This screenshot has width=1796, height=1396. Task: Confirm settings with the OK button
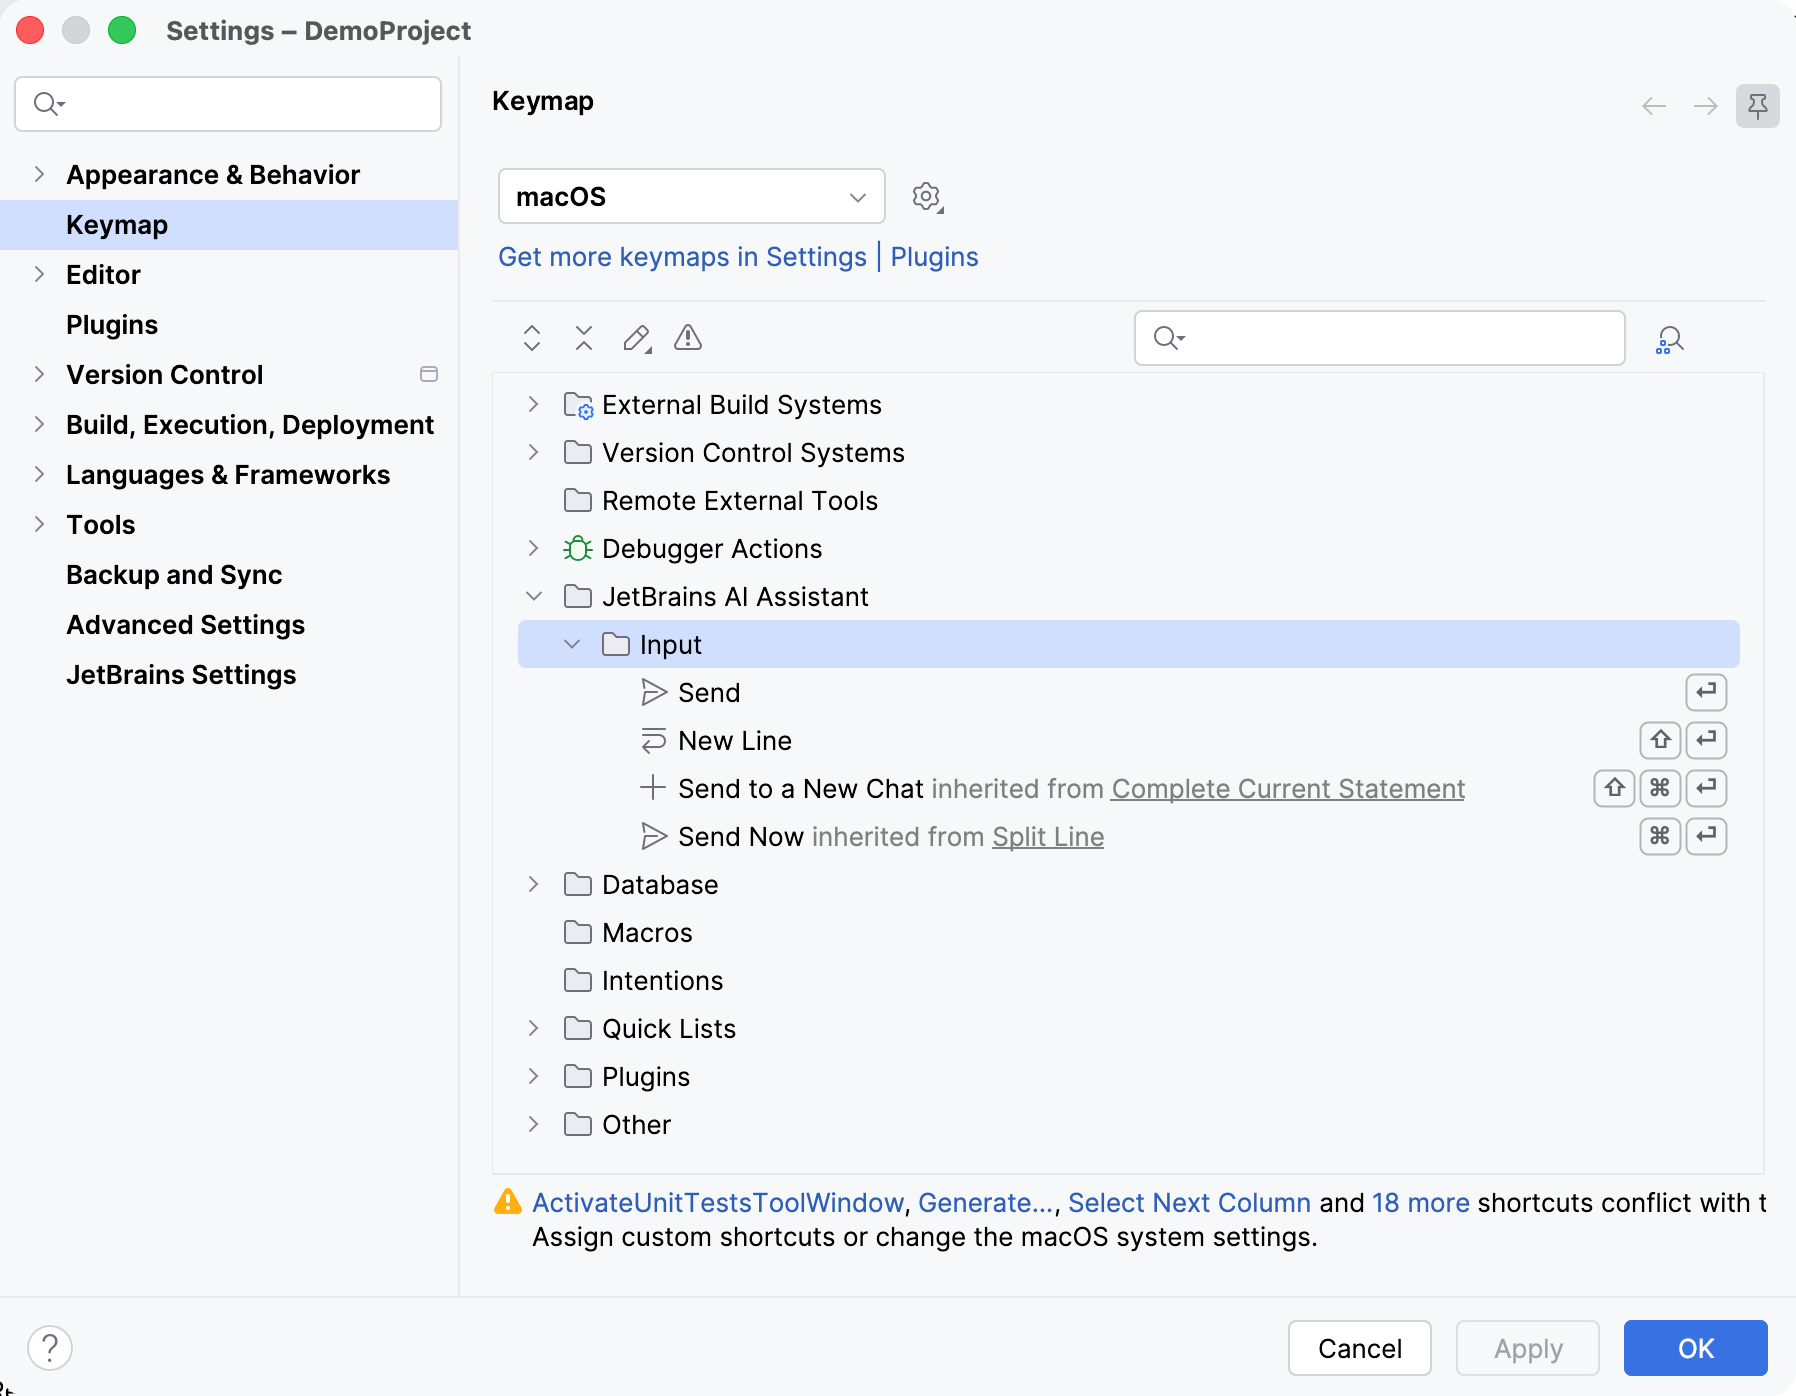(1696, 1348)
